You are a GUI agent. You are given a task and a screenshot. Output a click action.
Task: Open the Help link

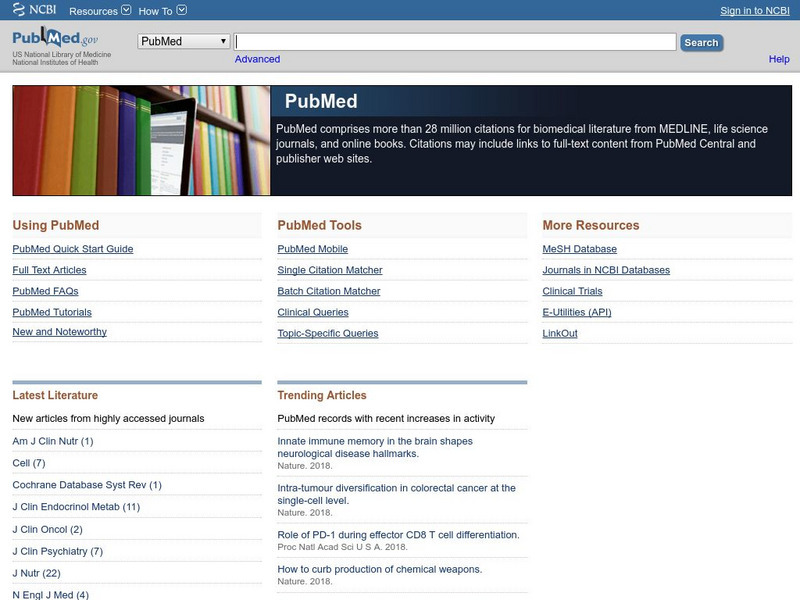coord(779,59)
